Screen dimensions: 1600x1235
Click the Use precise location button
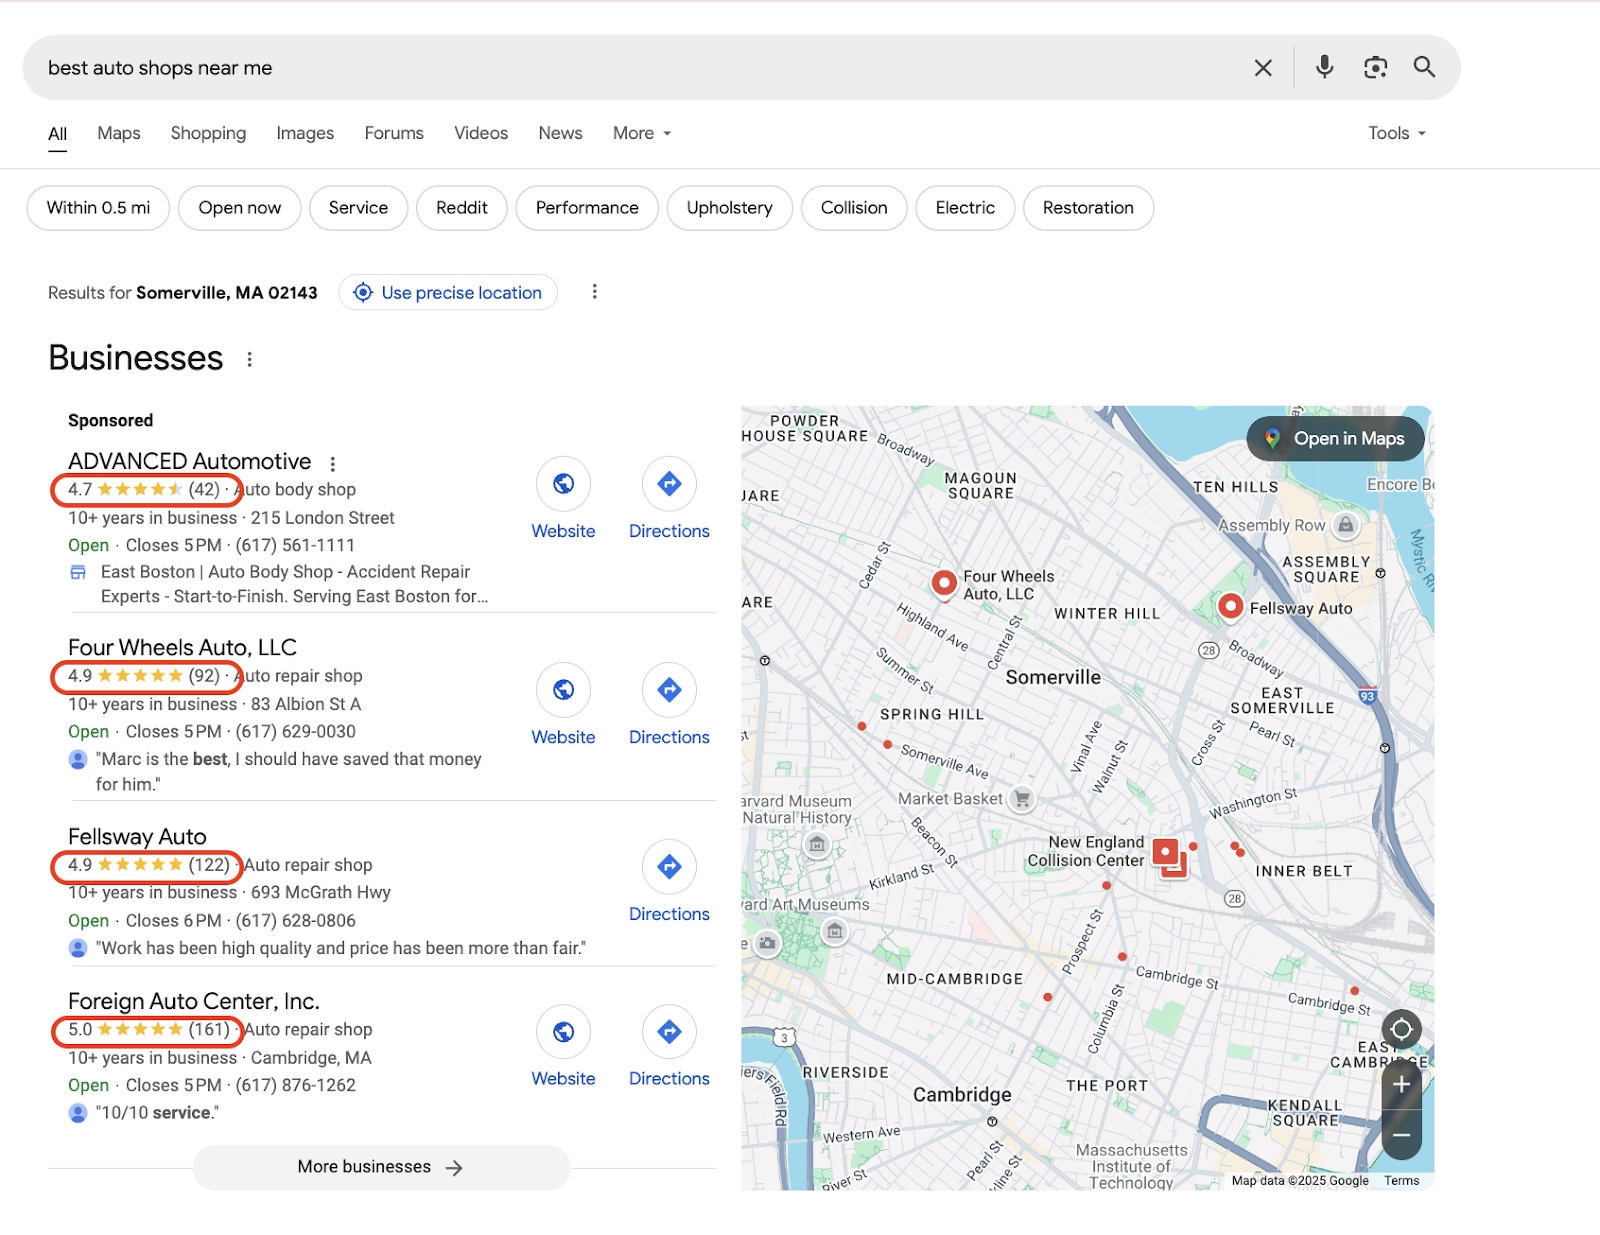[448, 292]
